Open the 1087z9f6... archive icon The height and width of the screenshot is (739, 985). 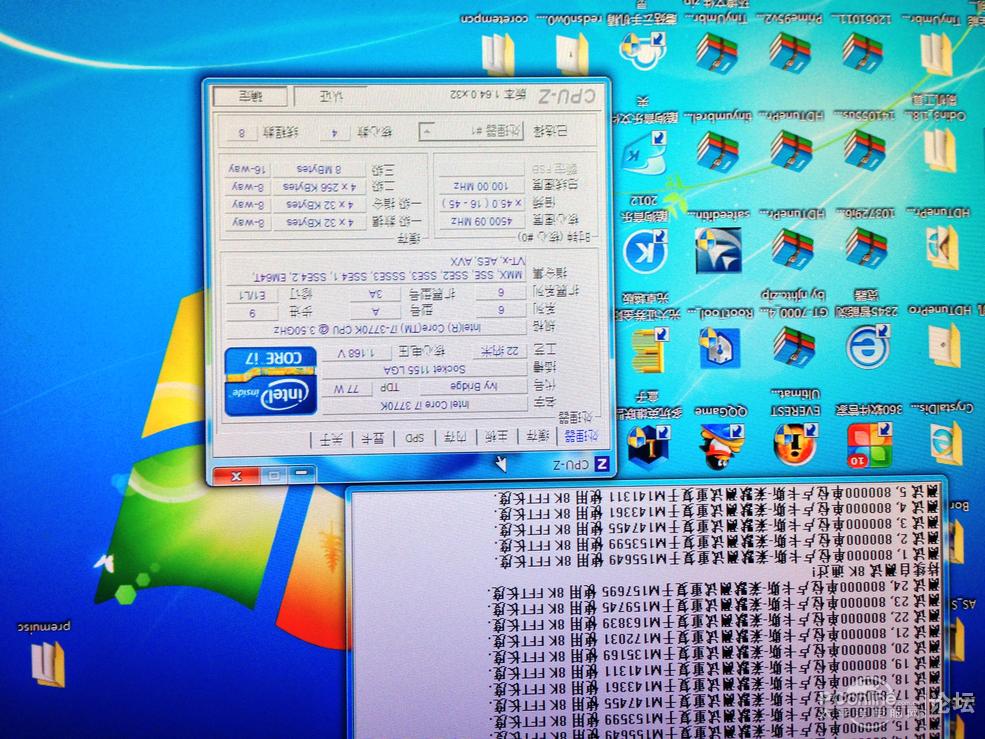click(866, 249)
